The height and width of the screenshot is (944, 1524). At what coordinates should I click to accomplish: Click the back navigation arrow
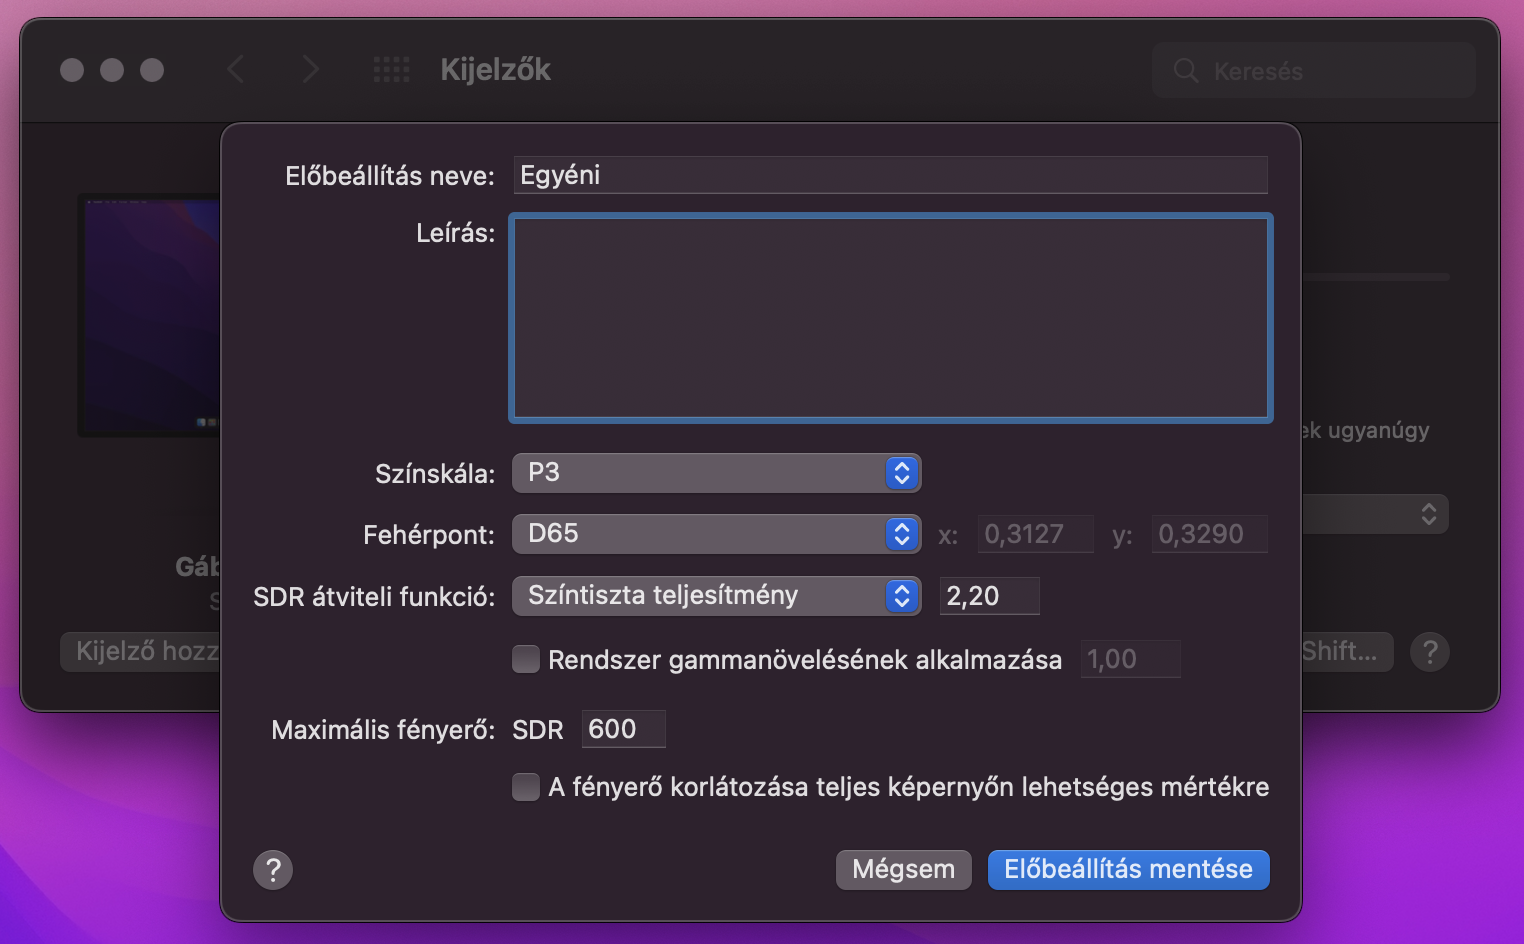click(x=236, y=70)
